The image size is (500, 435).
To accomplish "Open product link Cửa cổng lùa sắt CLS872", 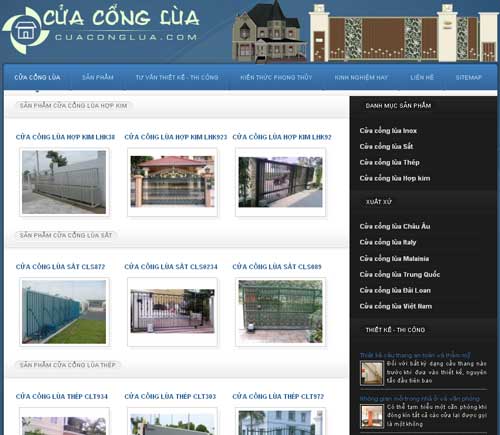I will point(60,267).
